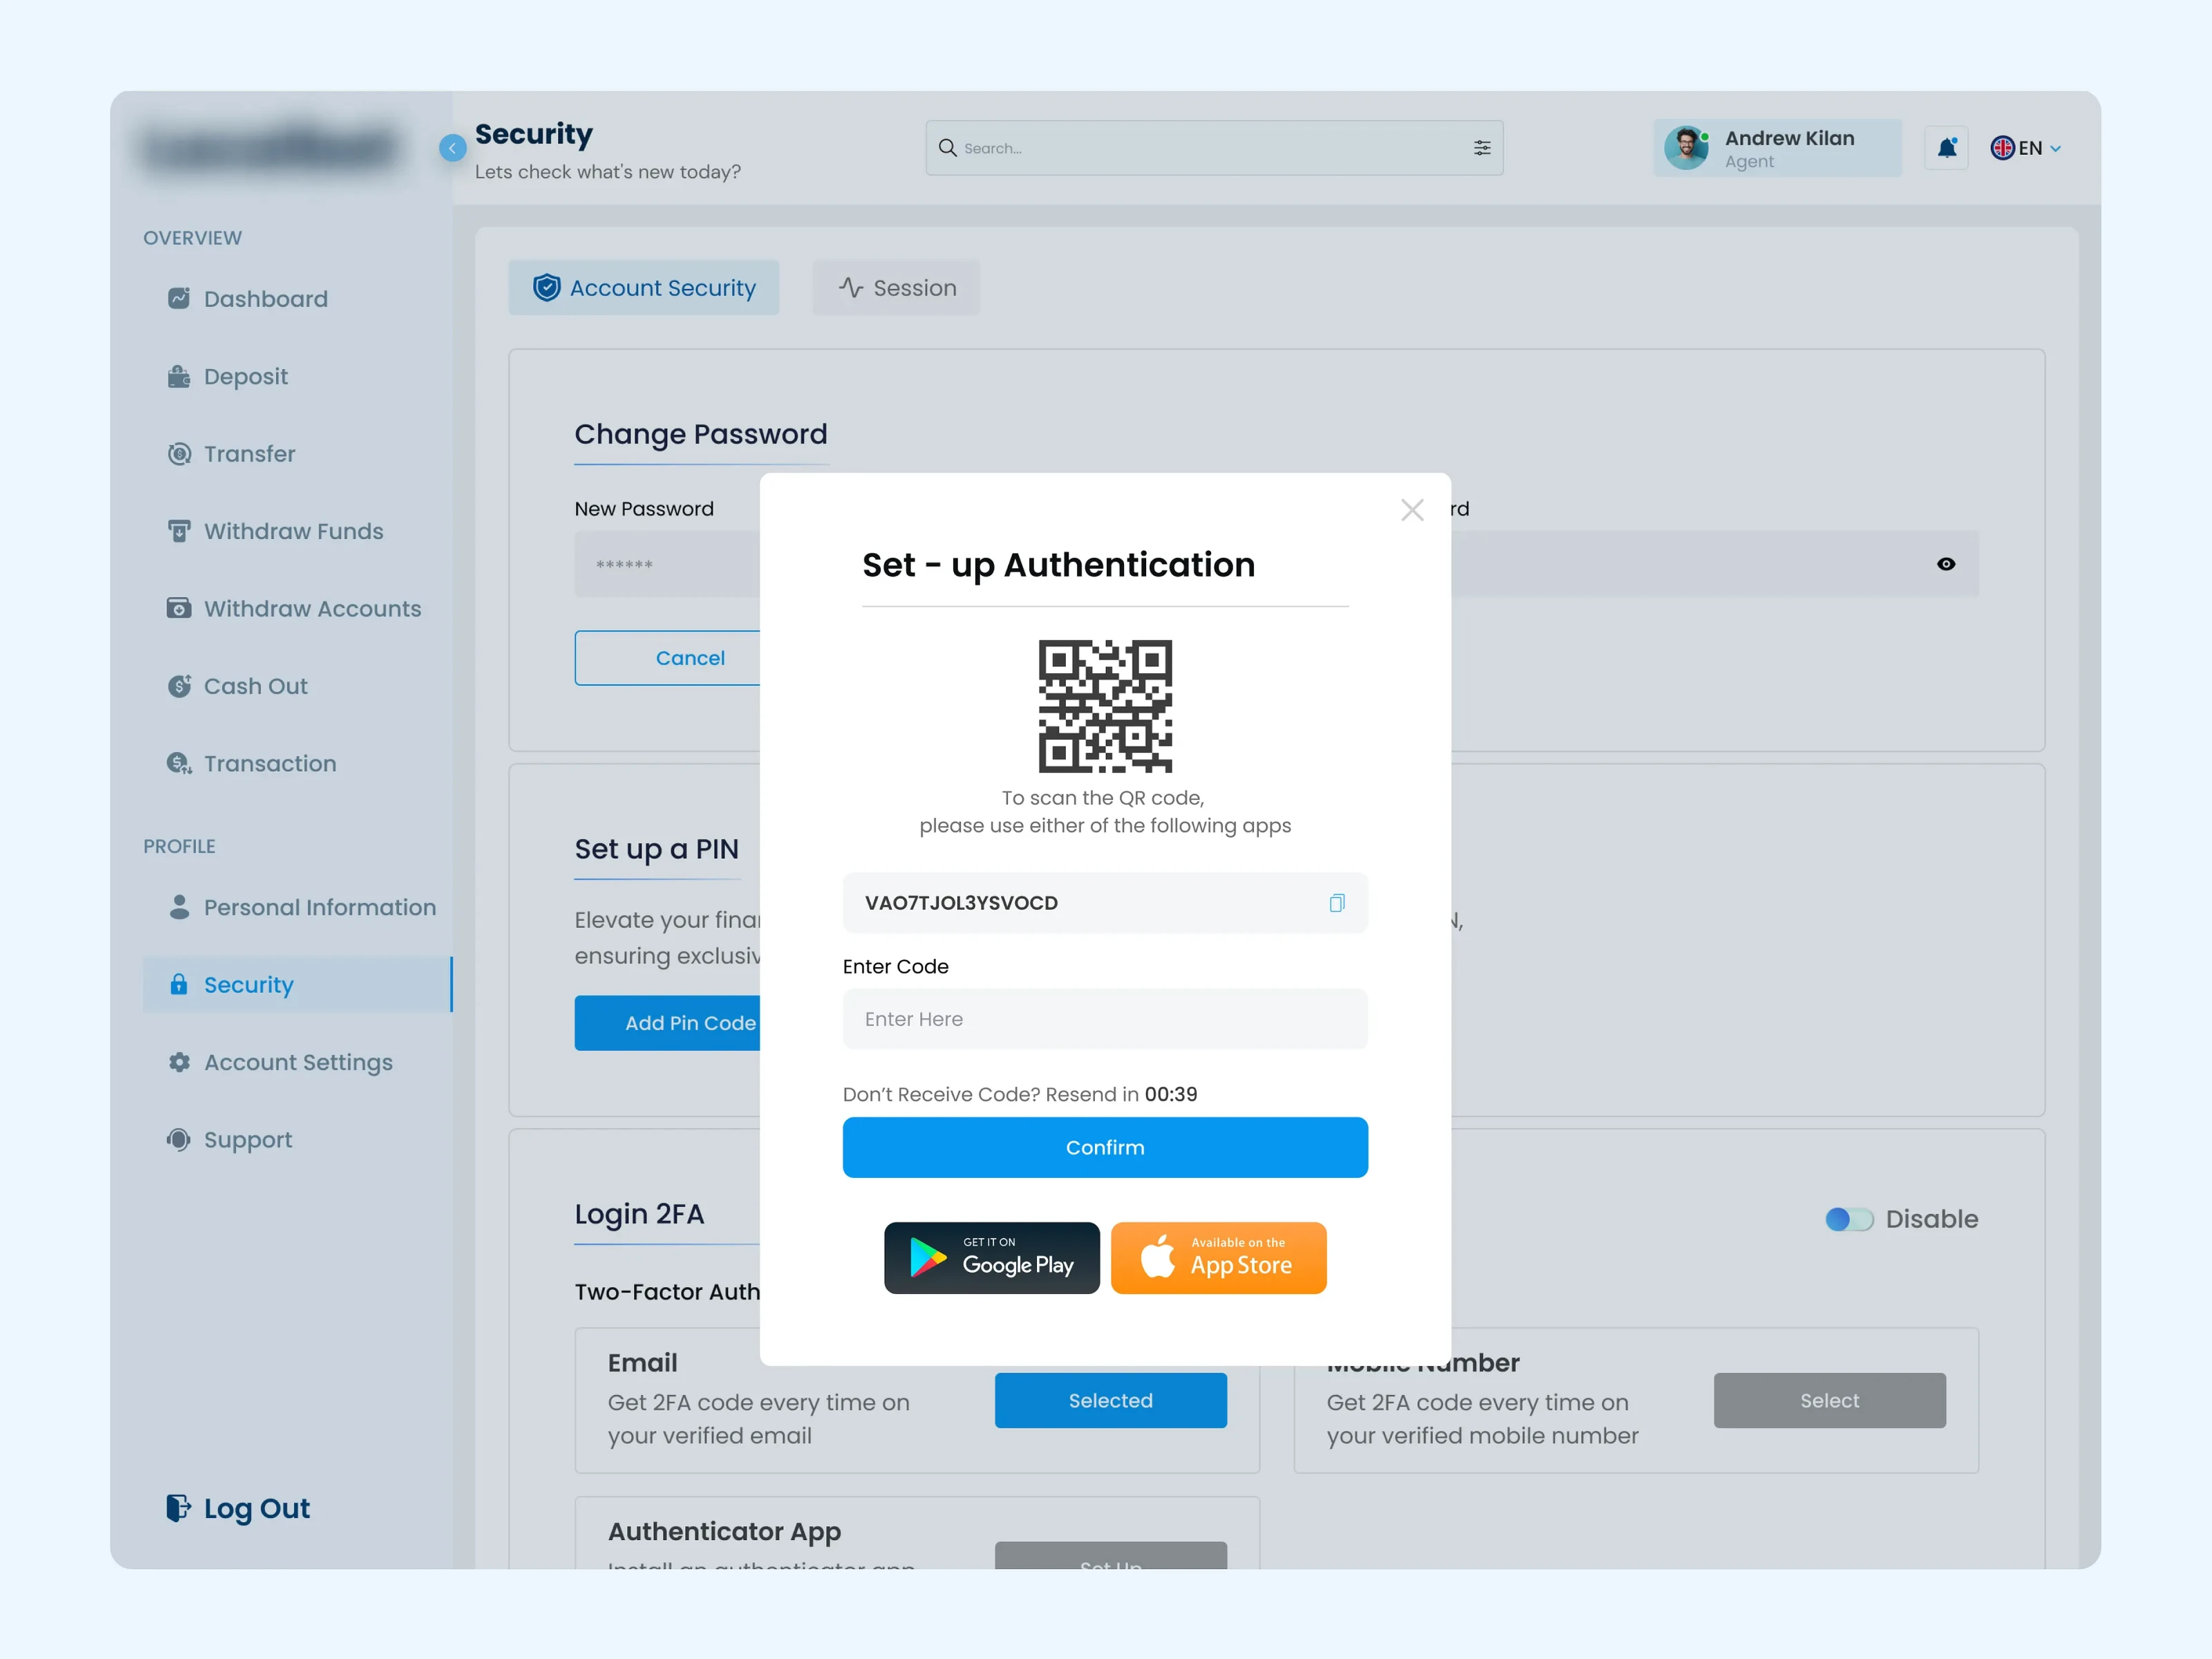Collapse the sidebar with arrow button

click(x=452, y=148)
